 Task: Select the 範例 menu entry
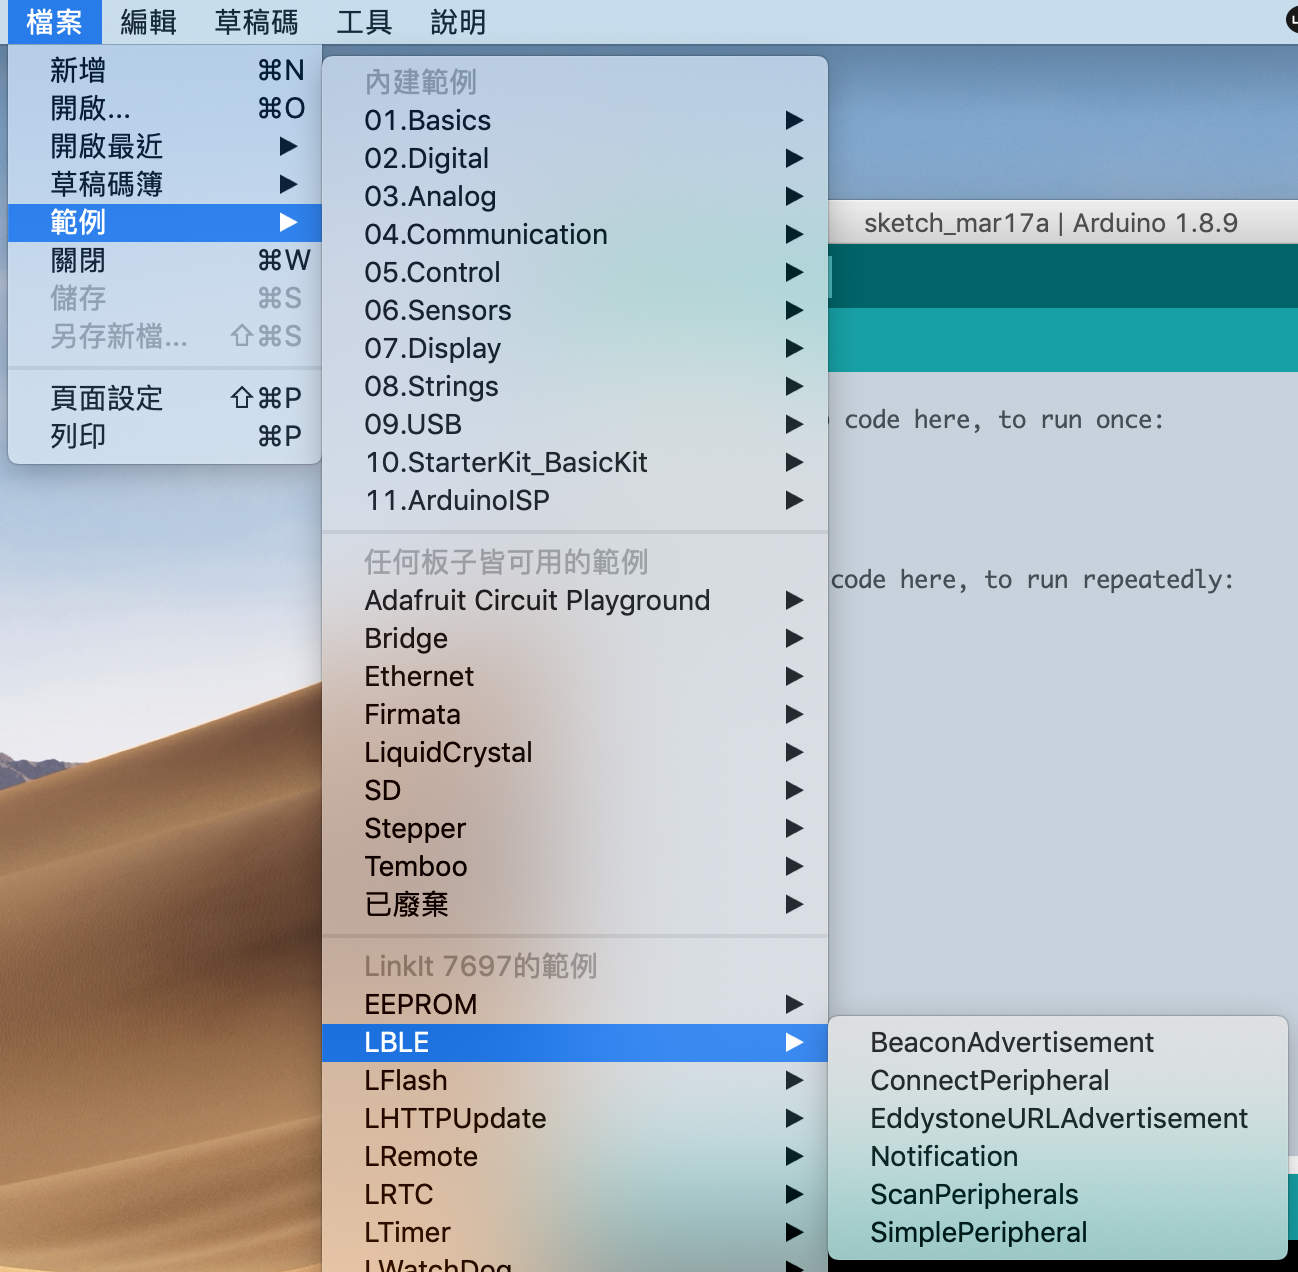coord(165,222)
